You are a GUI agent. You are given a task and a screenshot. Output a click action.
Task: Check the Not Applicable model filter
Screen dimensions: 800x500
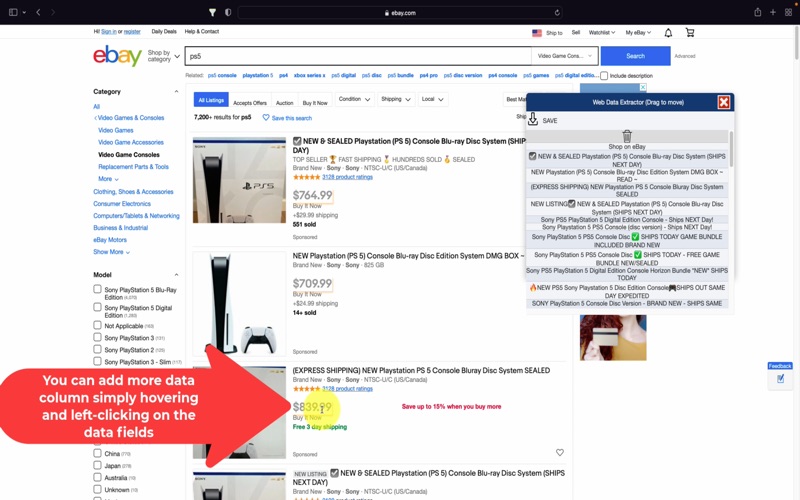[97, 325]
